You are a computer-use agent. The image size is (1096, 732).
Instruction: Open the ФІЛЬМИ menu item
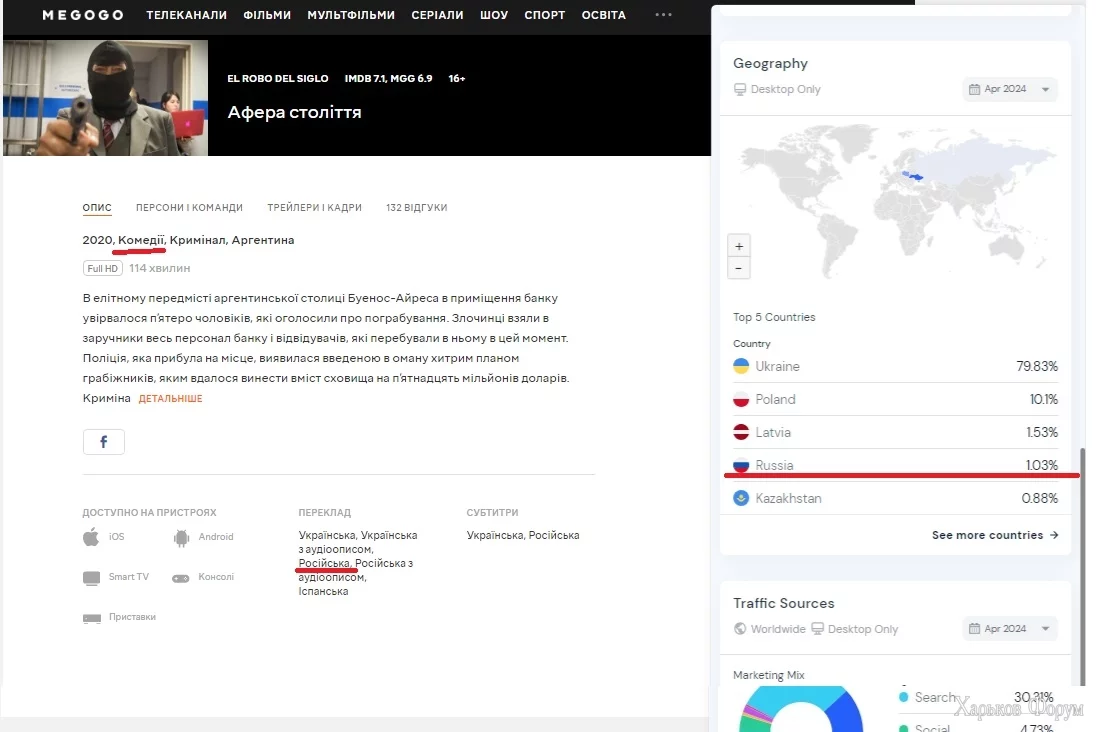tap(267, 15)
